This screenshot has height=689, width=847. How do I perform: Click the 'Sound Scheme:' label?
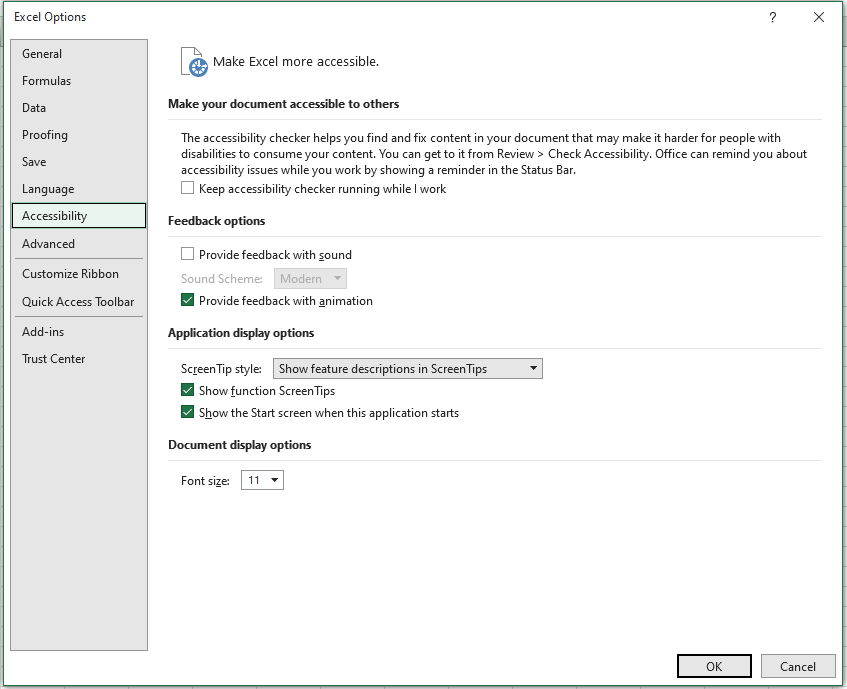[222, 279]
